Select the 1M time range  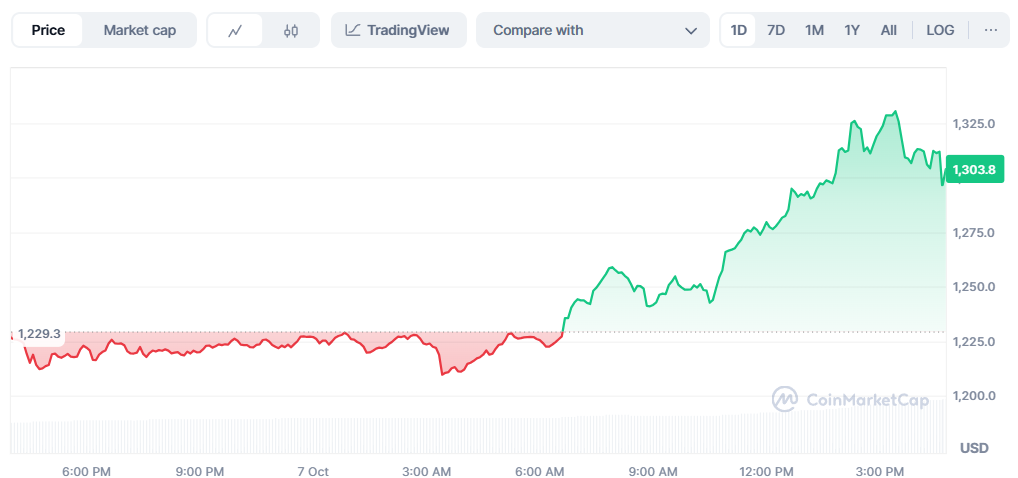click(x=814, y=30)
